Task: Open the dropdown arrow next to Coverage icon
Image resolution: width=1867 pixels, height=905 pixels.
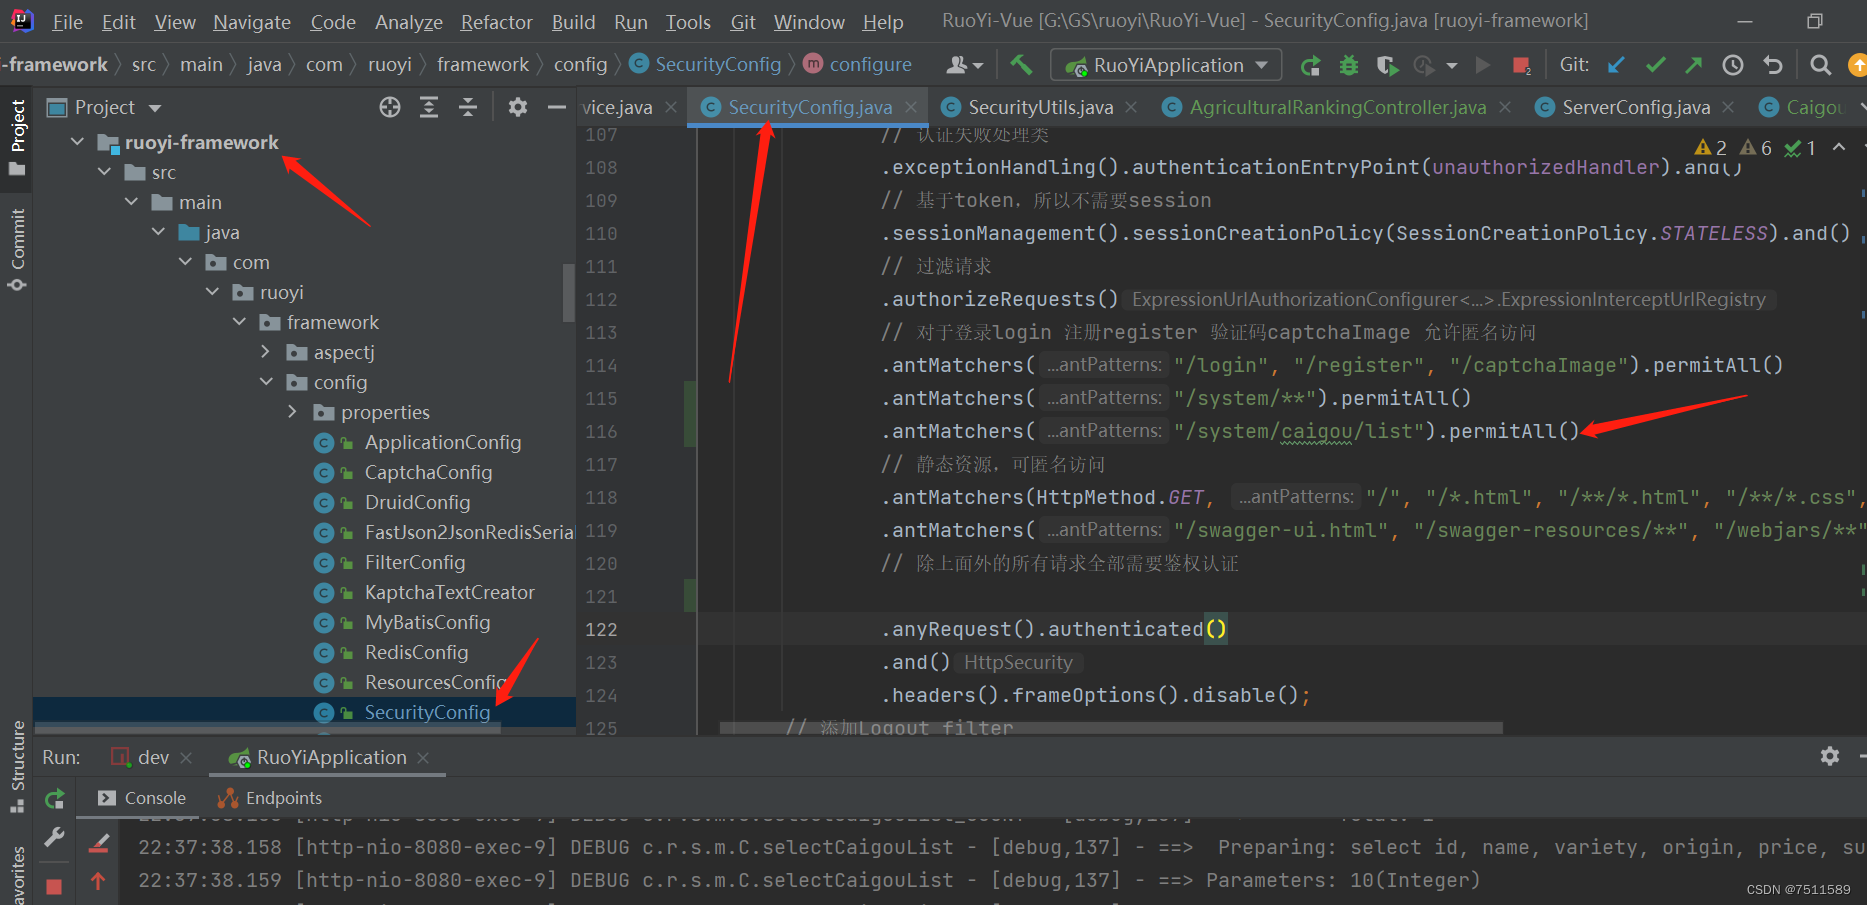Action: [1452, 66]
